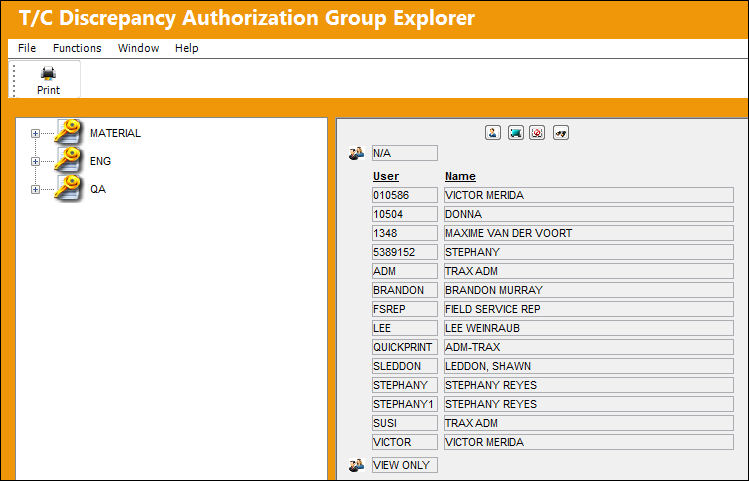
Task: Click name ADM-TRAX
Action: pyautogui.click(x=588, y=347)
